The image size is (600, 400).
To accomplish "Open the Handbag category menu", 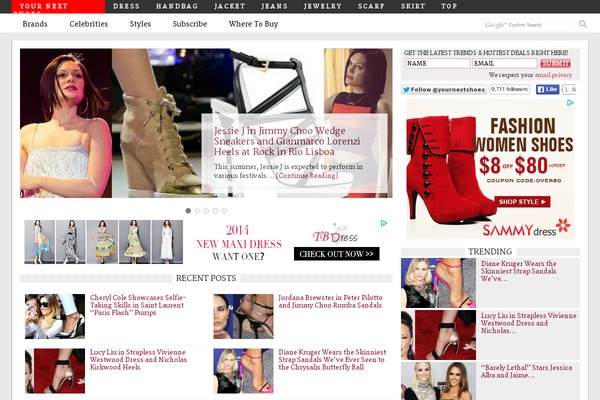I will point(177,6).
